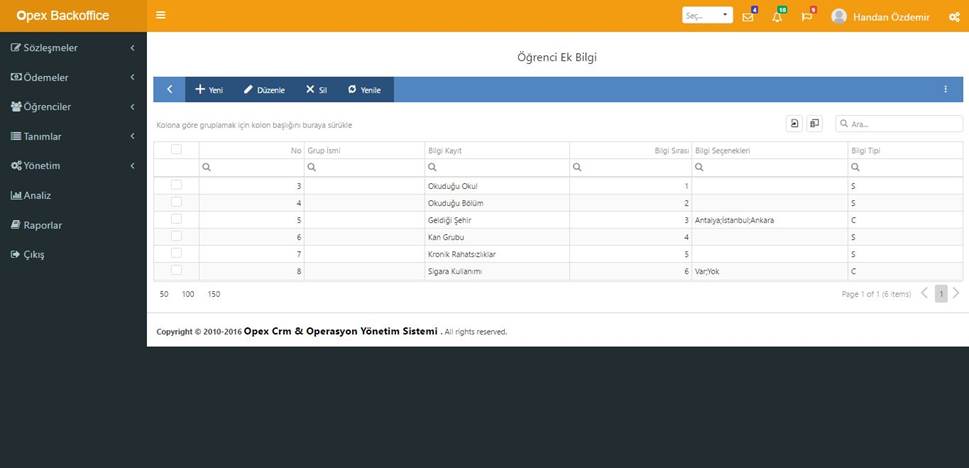Viewport: 969px width, 468px height.
Task: Open the flag tasks icon
Action: (x=806, y=17)
